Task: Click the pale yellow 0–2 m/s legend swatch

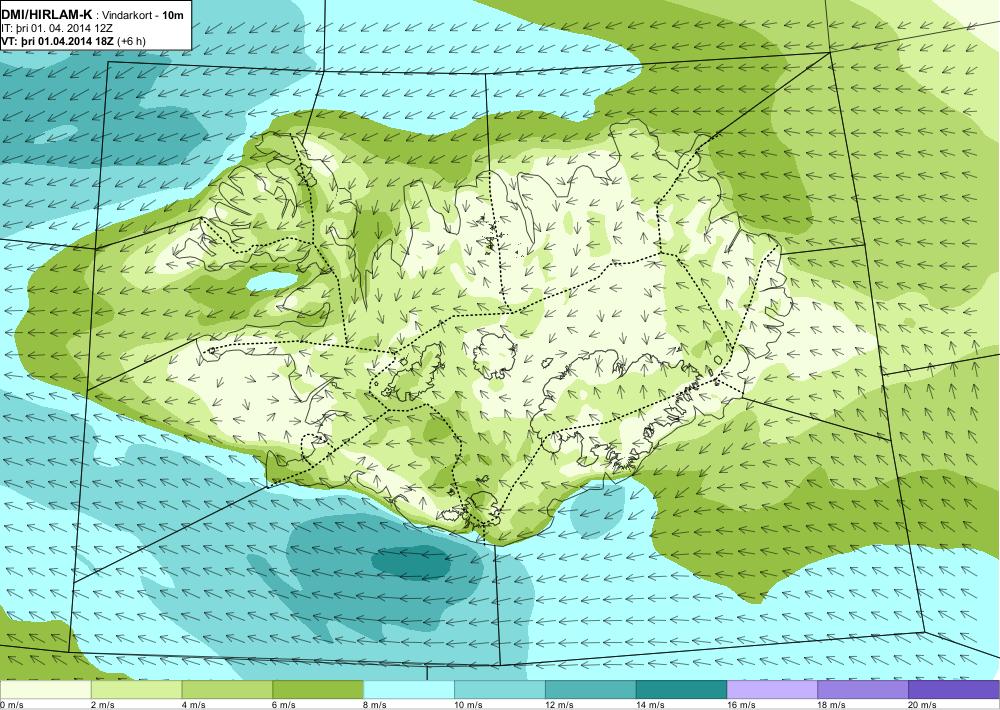Action: coord(45,690)
